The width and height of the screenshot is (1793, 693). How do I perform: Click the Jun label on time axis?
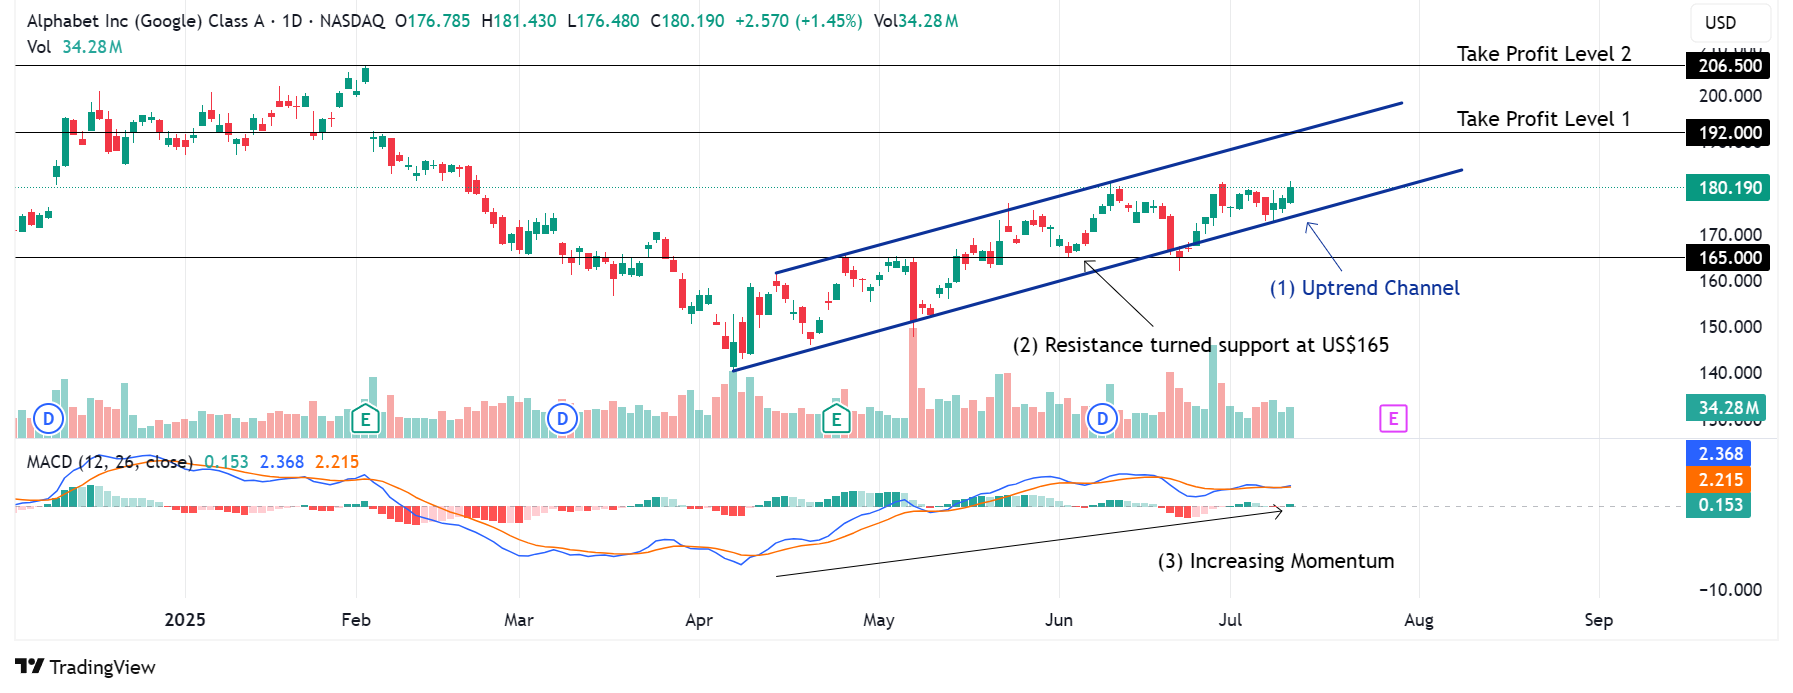click(1059, 620)
